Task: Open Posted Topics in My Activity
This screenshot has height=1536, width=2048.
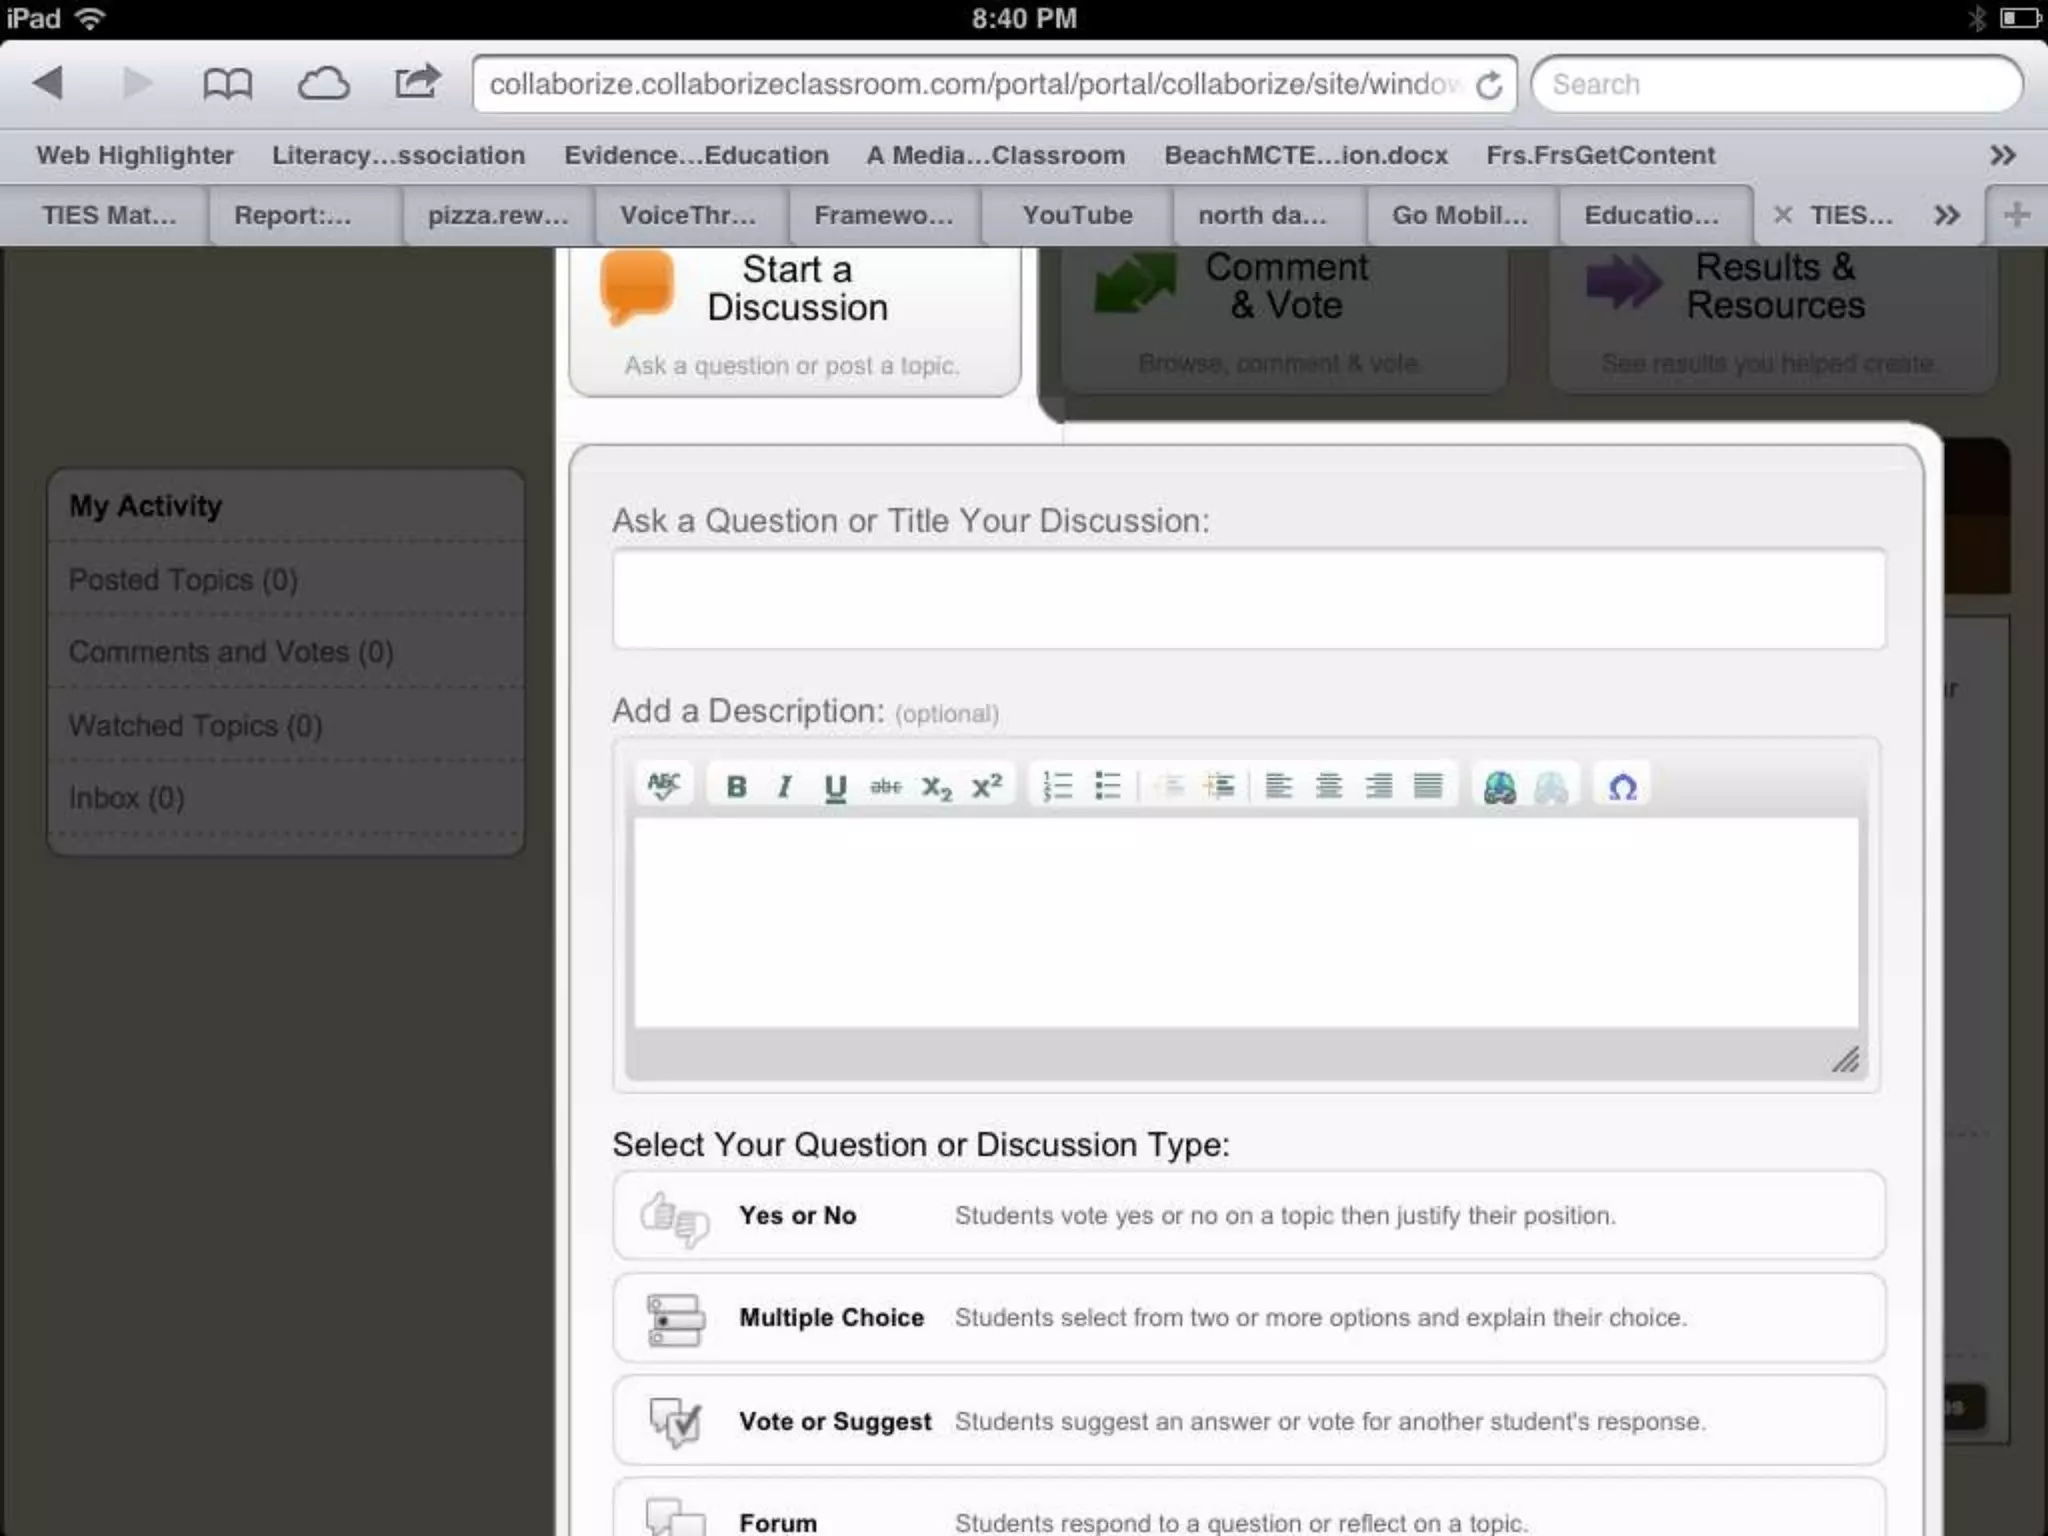Action: (x=183, y=580)
